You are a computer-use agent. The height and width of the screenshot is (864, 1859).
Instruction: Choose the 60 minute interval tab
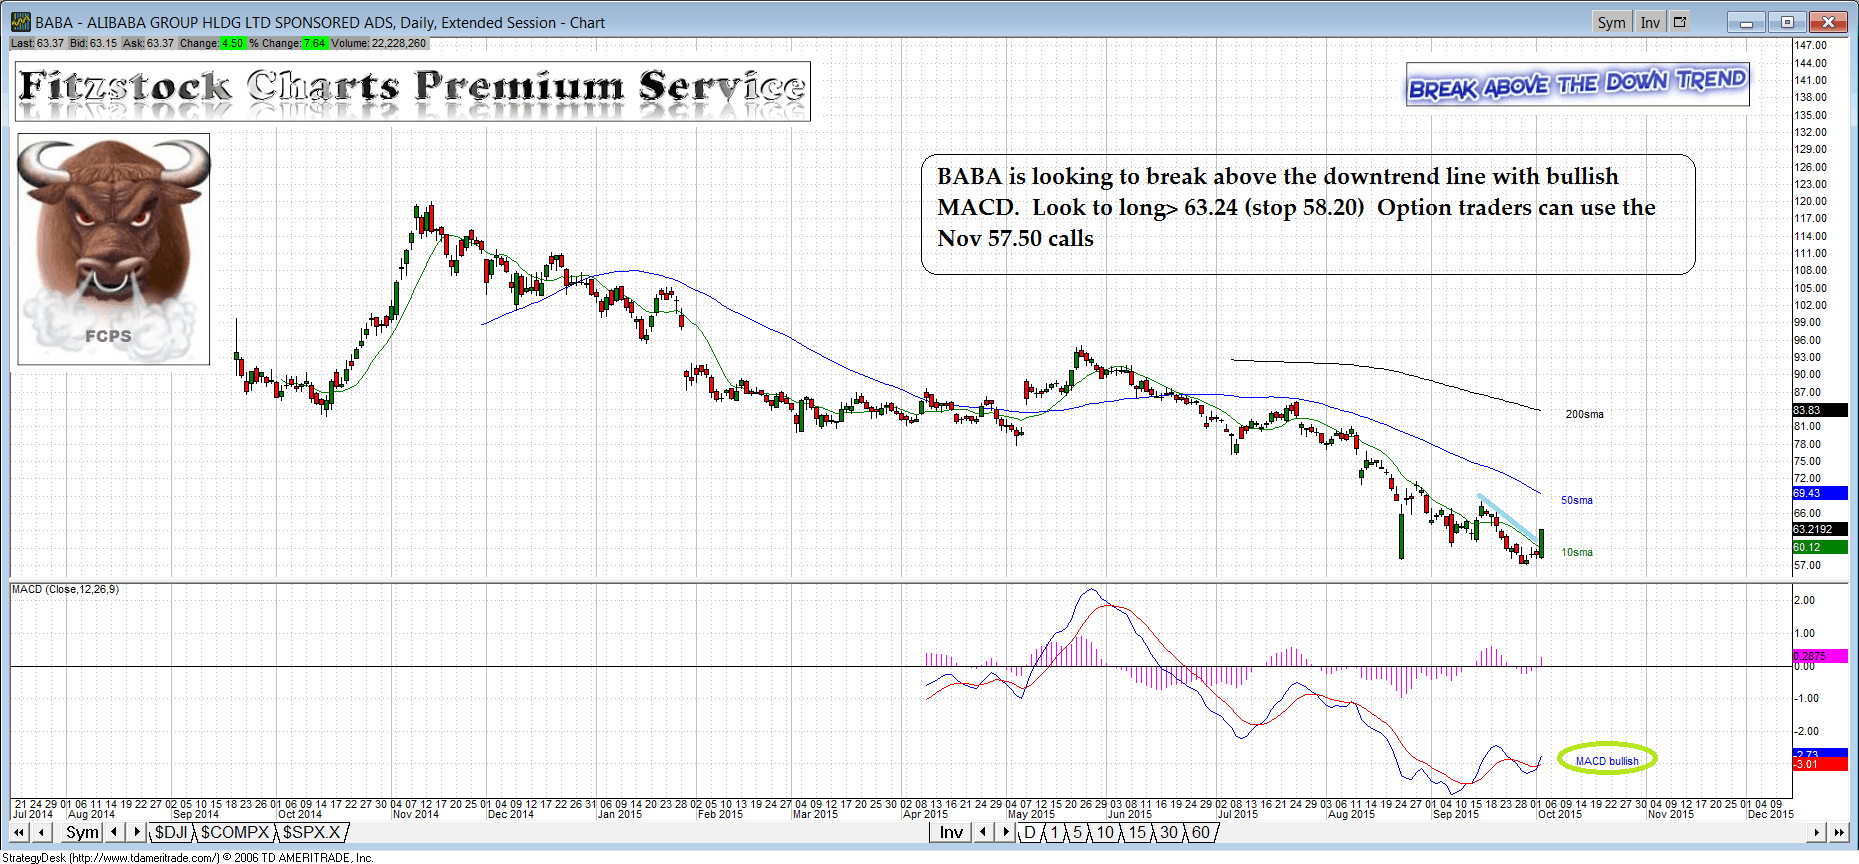[1200, 832]
